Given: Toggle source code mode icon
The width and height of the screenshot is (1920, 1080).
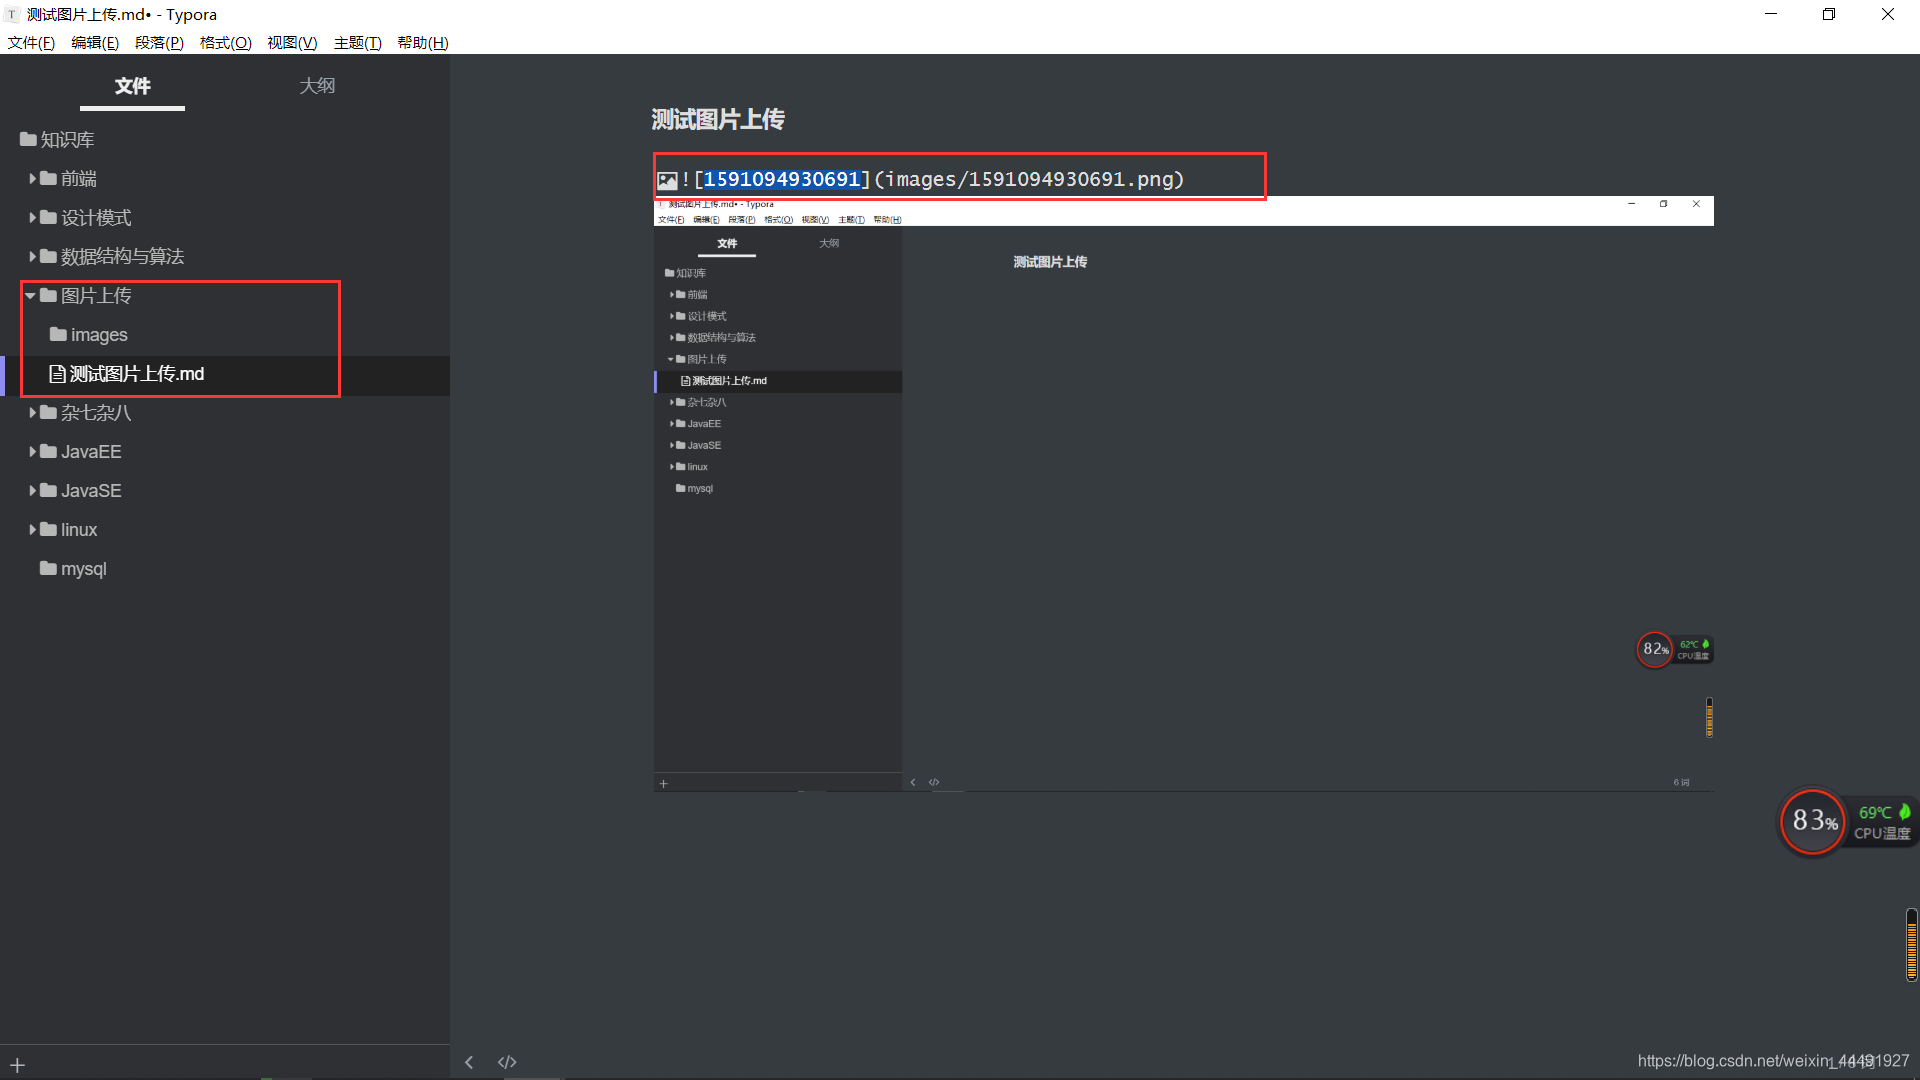Looking at the screenshot, I should click(x=507, y=1062).
